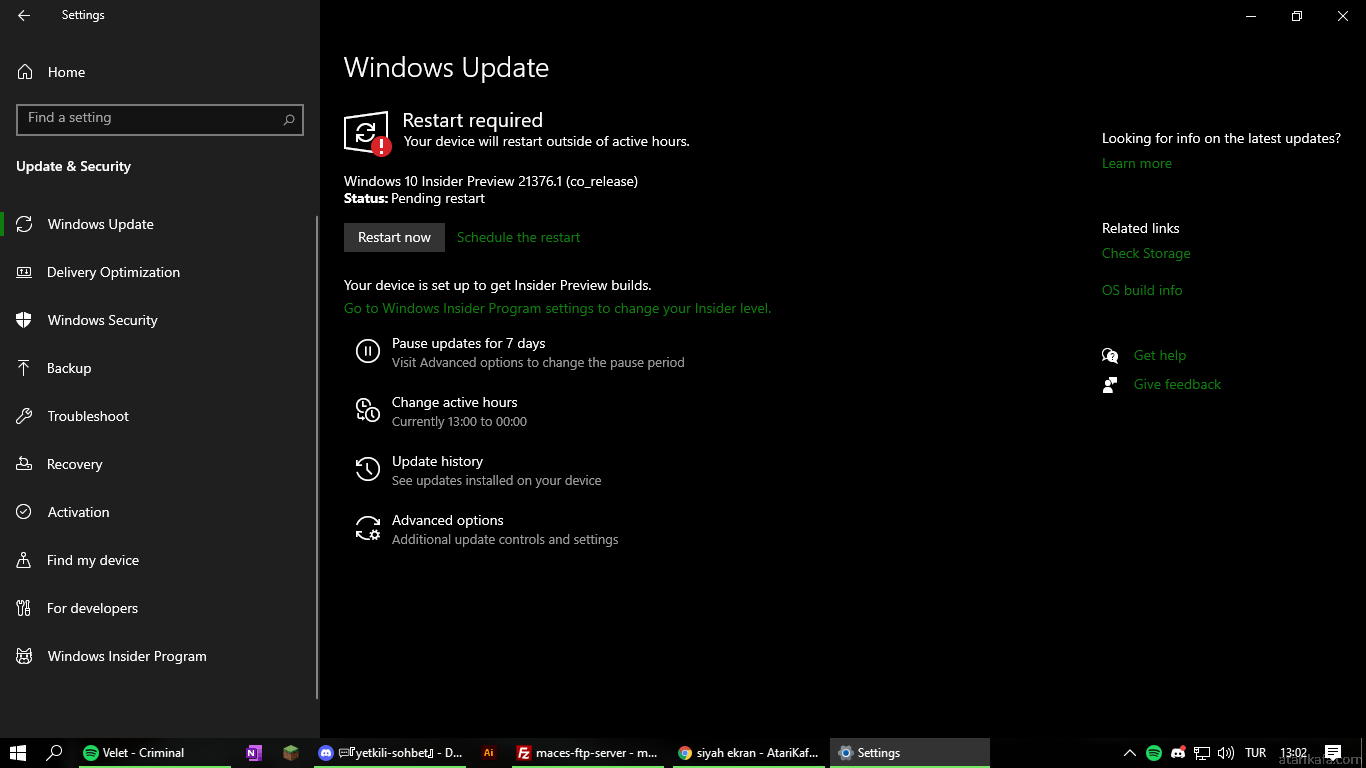Open Delivery Optimization settings

click(x=160, y=272)
